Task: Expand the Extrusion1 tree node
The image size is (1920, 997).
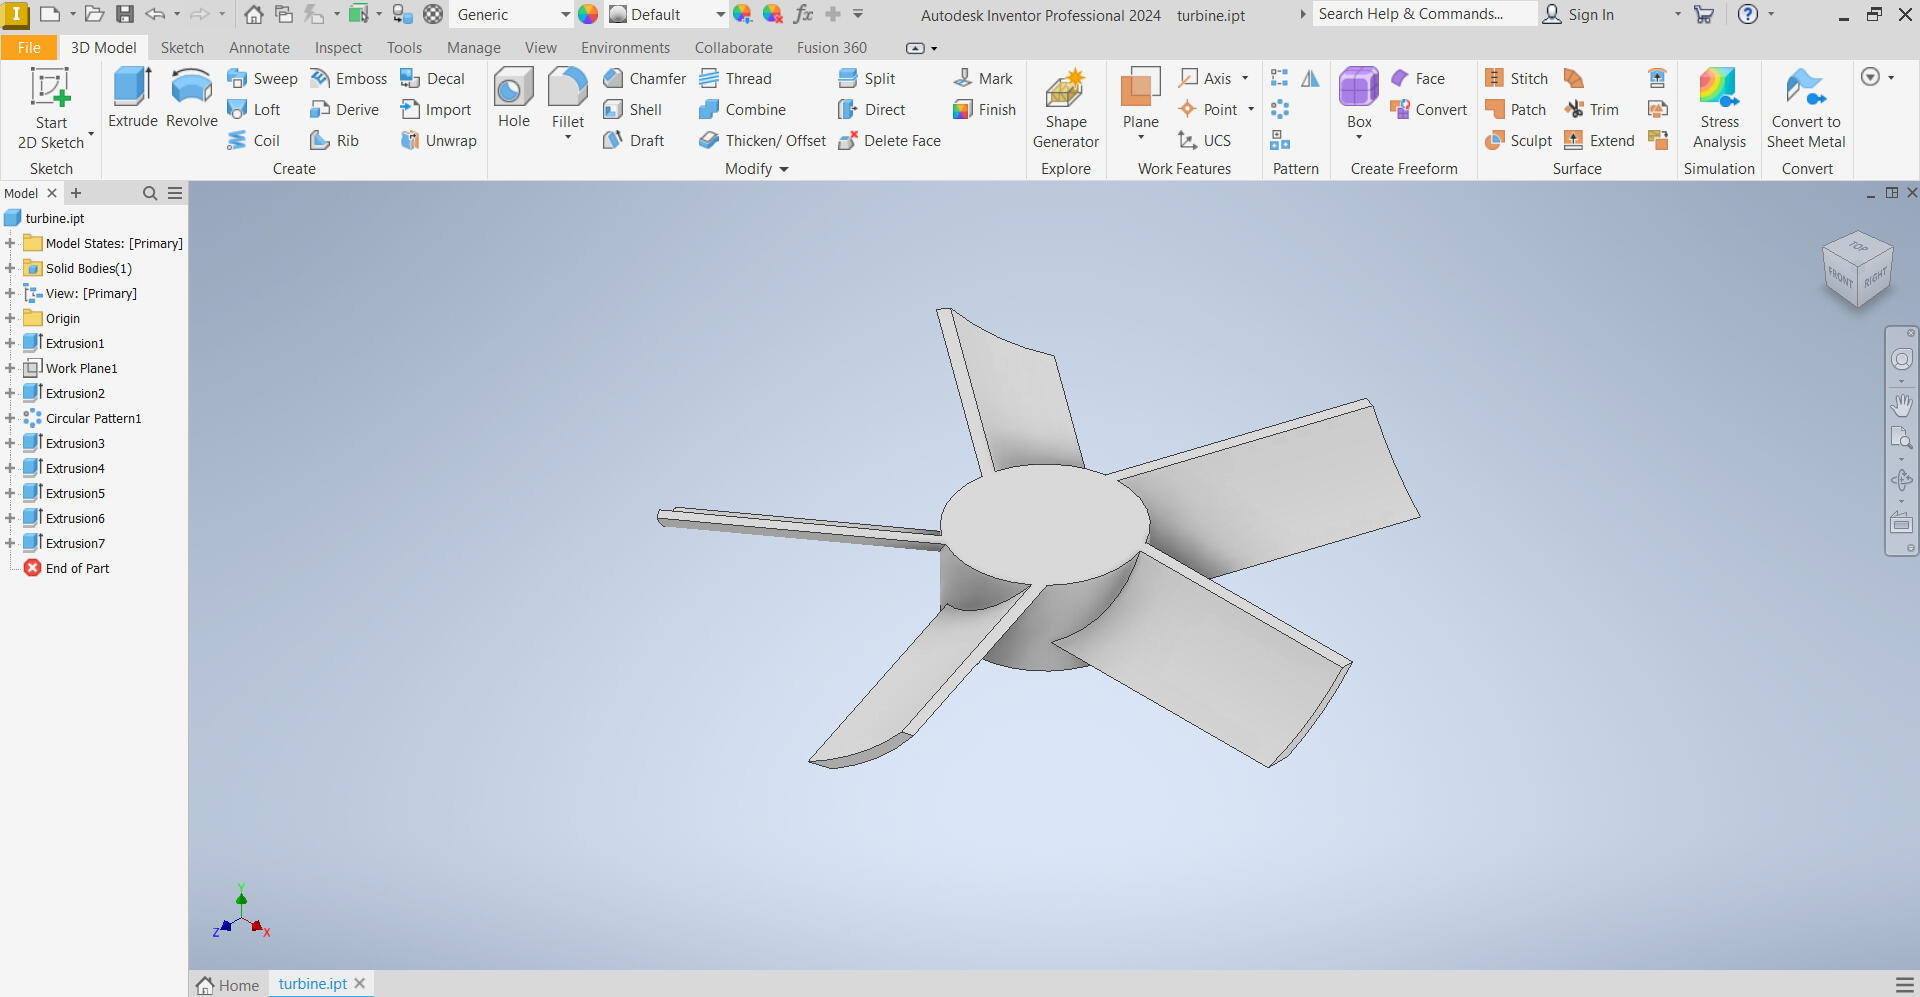Action: point(10,343)
